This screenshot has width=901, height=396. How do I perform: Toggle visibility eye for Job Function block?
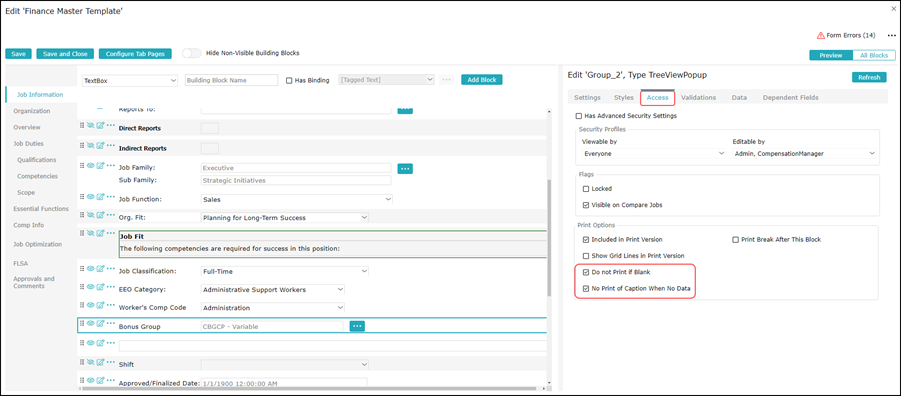90,197
